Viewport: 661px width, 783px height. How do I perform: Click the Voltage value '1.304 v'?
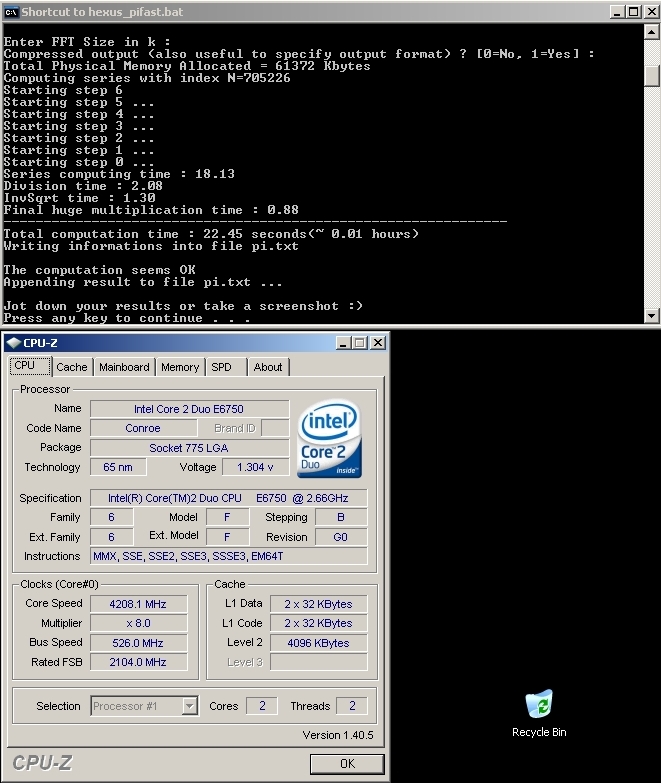255,467
